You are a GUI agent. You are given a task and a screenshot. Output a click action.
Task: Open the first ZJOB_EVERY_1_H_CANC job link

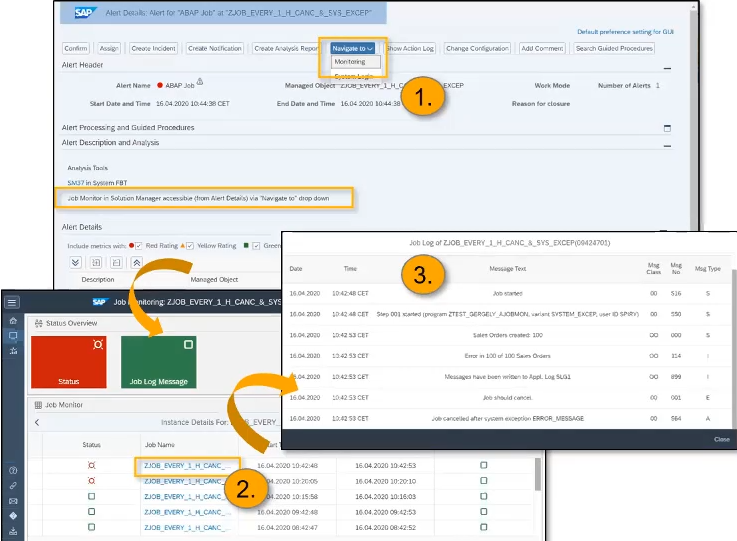[x=186, y=465]
